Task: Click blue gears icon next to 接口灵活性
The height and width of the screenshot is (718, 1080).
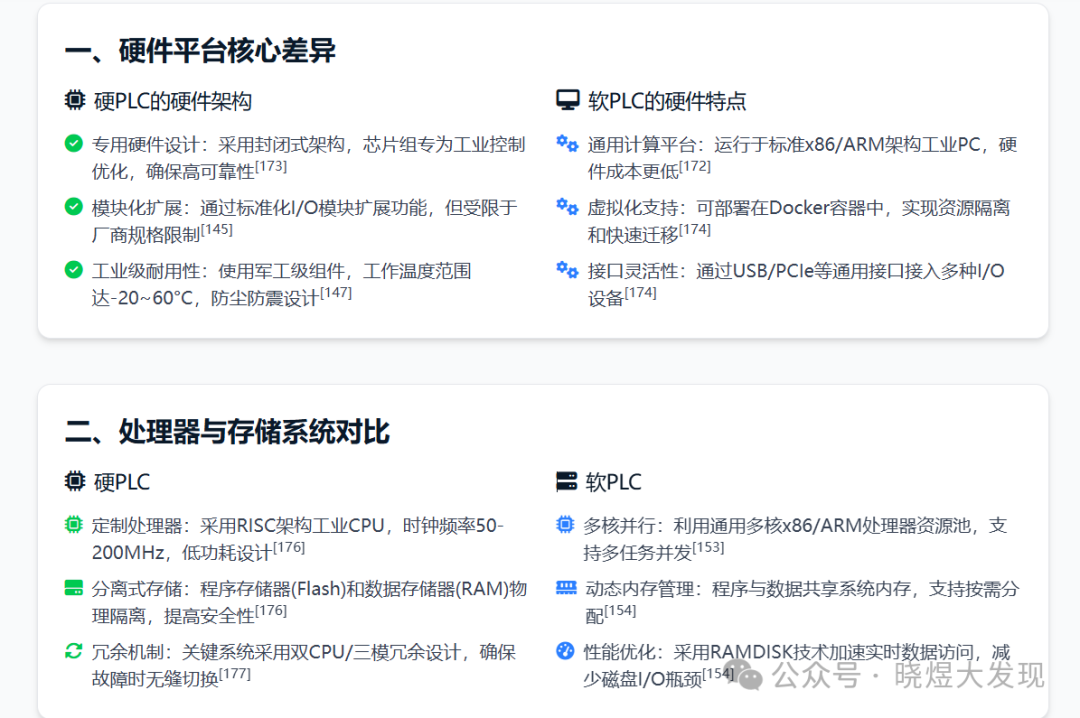Action: pyautogui.click(x=568, y=270)
